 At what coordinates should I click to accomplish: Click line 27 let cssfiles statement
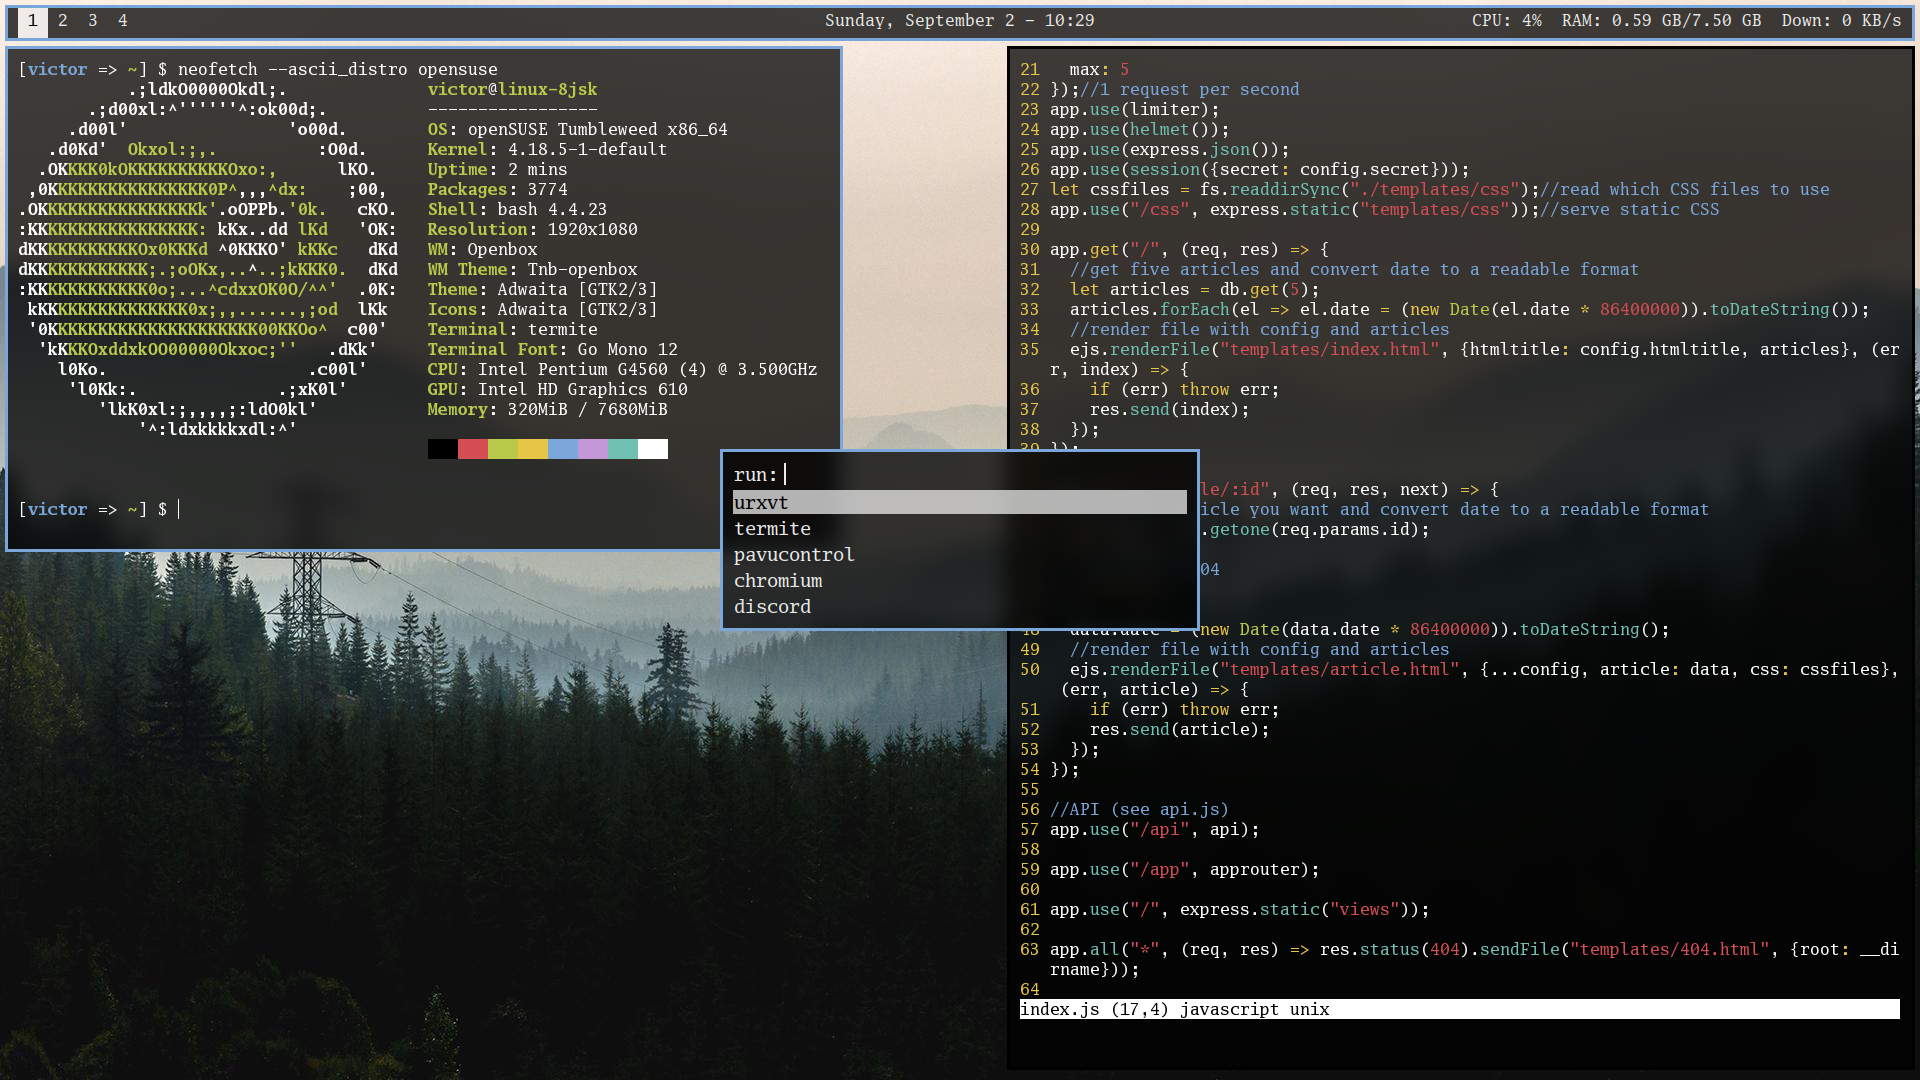point(1295,190)
